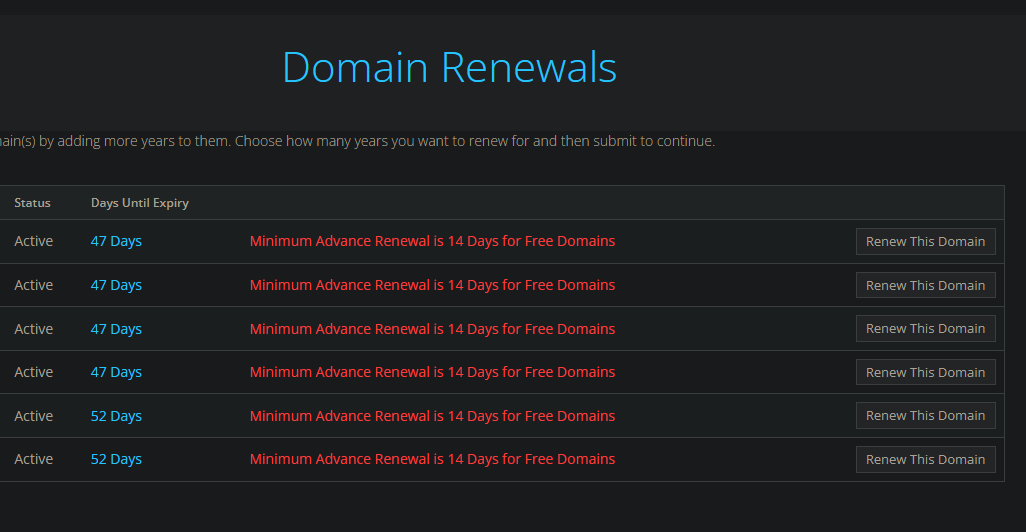Renew the domain in the third row
The height and width of the screenshot is (532, 1026).
[925, 329]
